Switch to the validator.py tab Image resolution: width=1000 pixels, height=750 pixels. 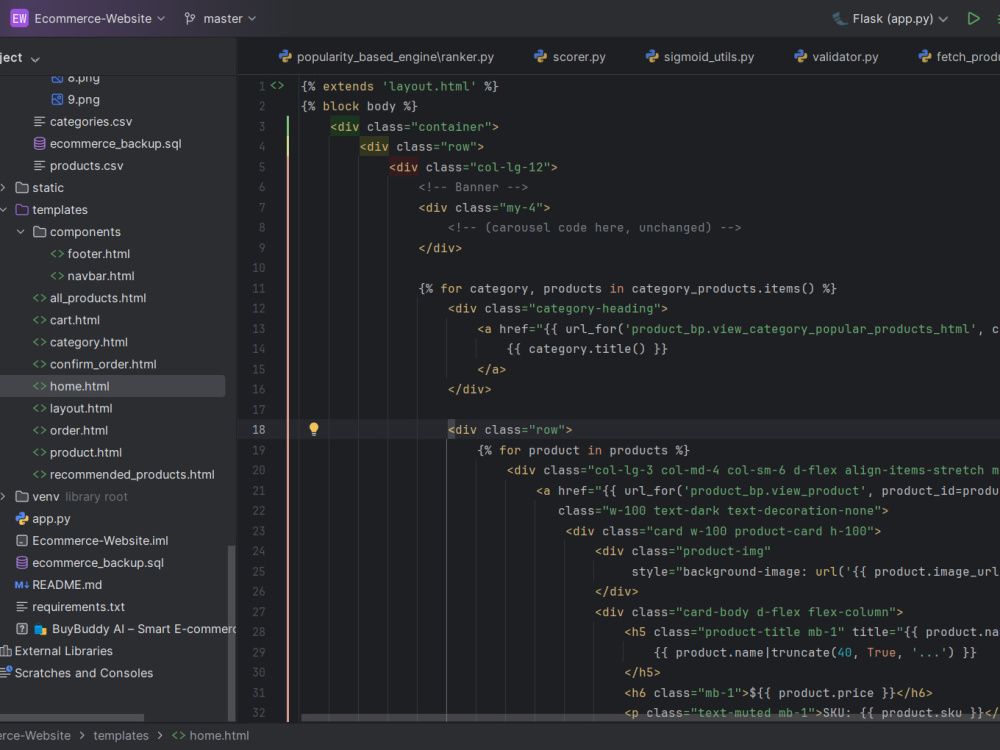click(836, 57)
